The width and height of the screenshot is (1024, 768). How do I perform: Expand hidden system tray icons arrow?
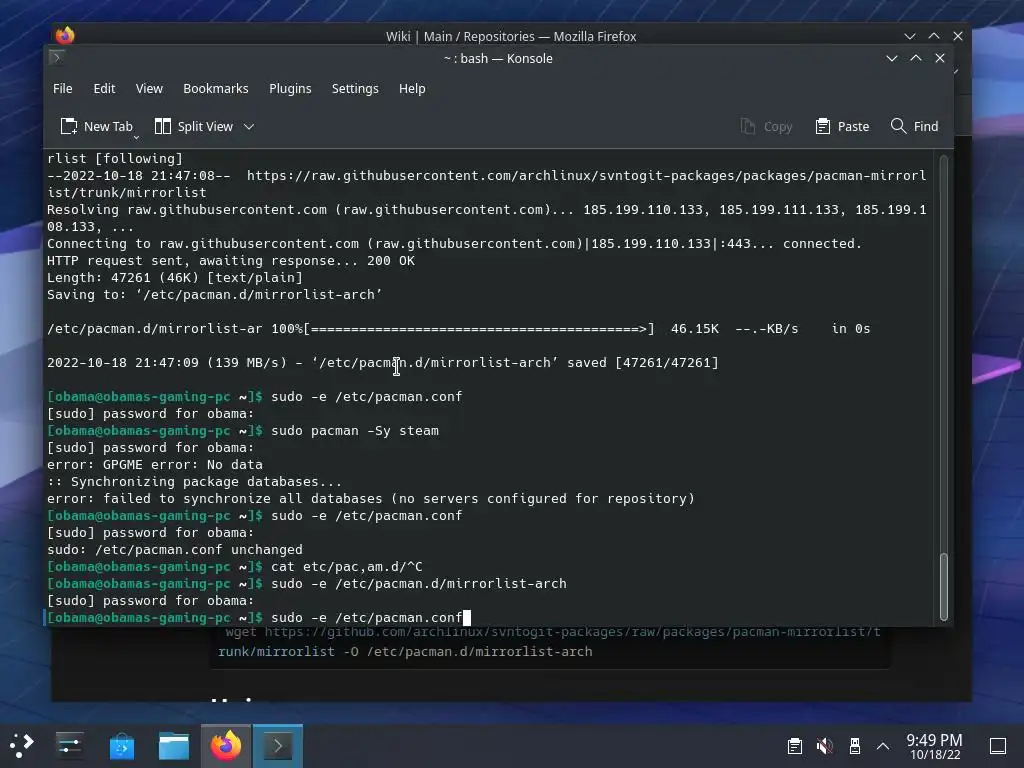click(883, 746)
